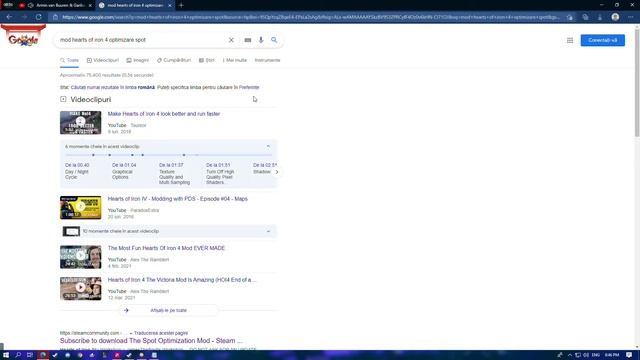Open Windows notification center

[629, 355]
